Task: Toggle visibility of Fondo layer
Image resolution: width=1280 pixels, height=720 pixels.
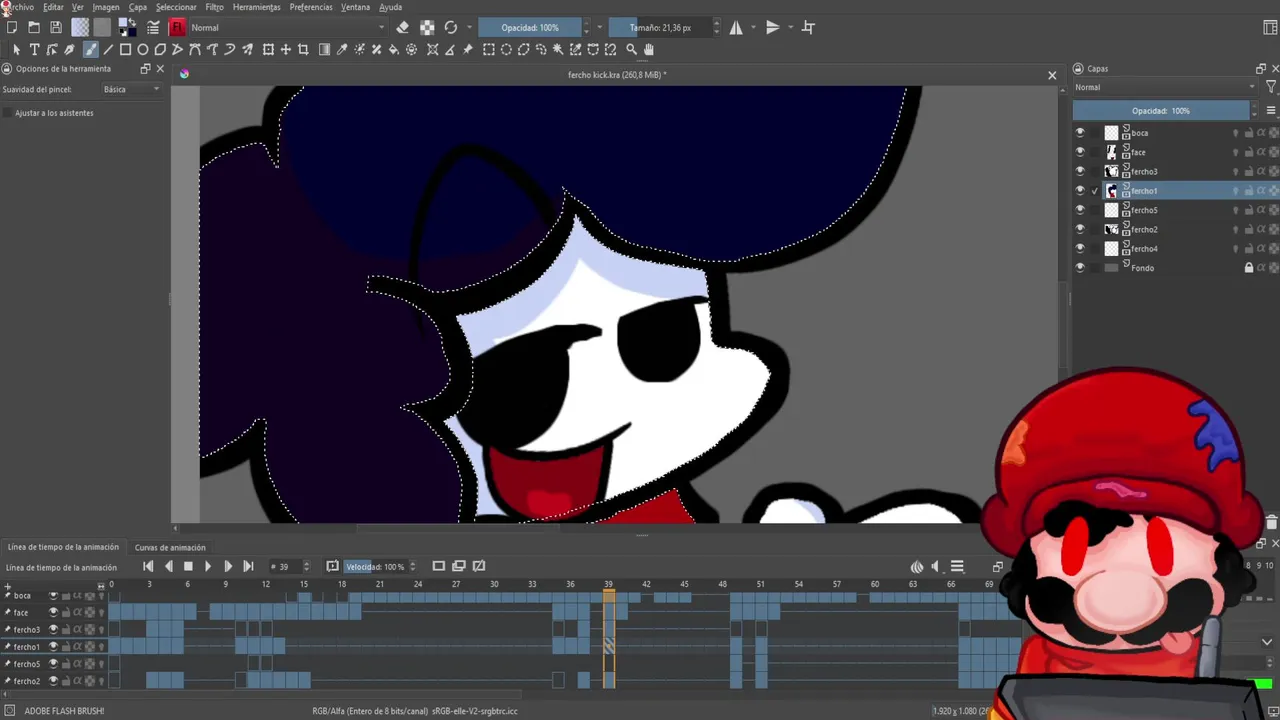Action: tap(1079, 268)
